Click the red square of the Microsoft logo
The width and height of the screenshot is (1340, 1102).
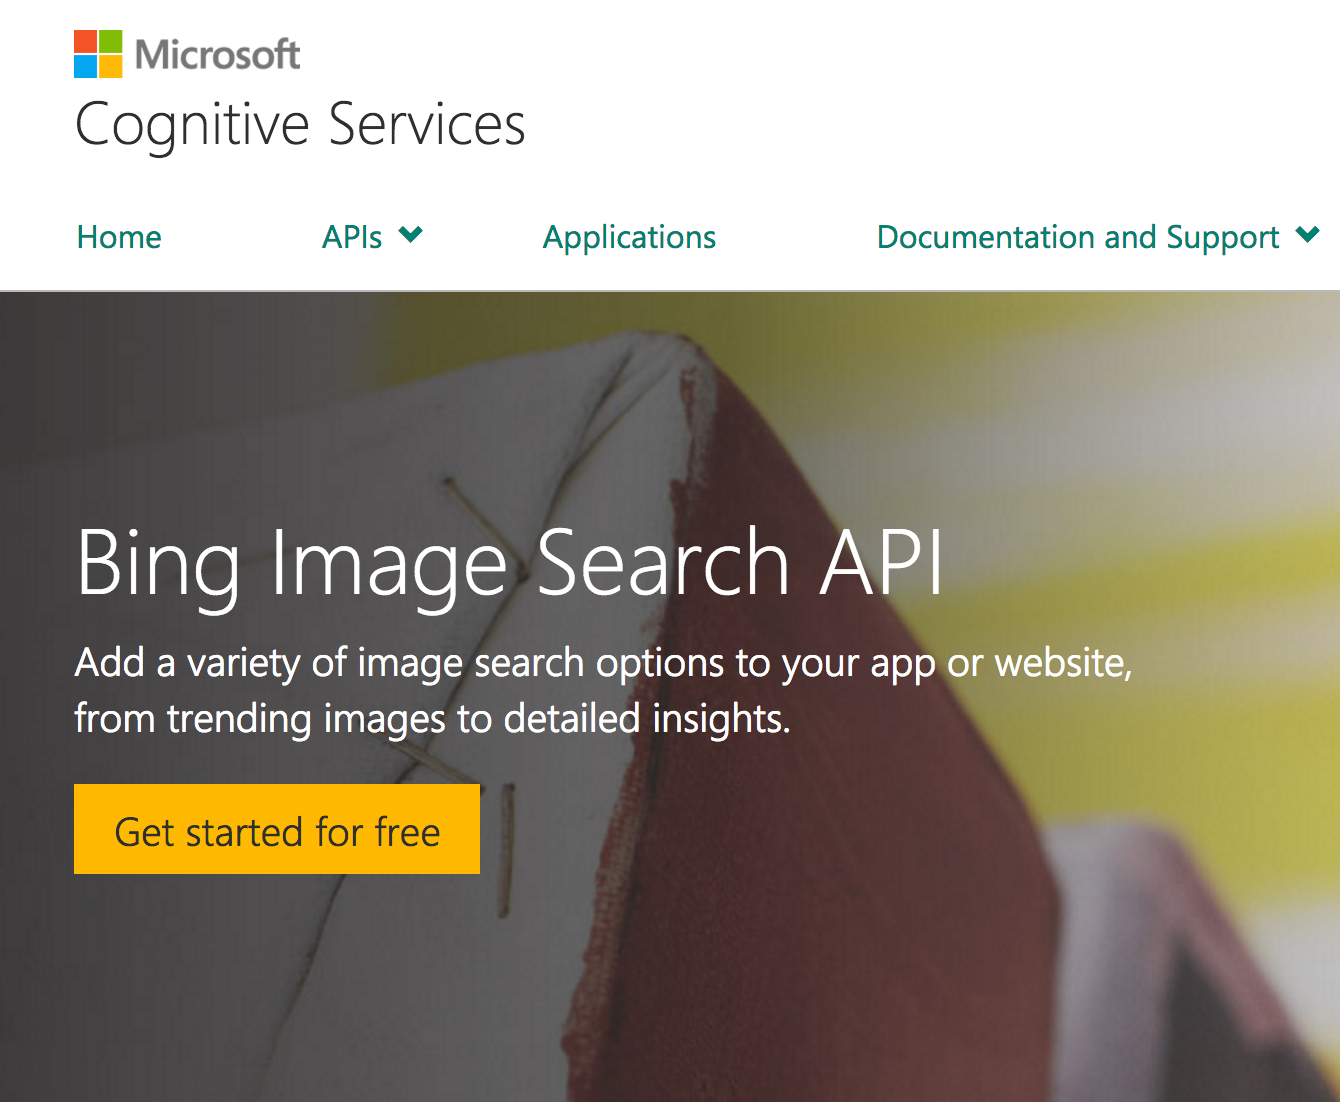(85, 41)
